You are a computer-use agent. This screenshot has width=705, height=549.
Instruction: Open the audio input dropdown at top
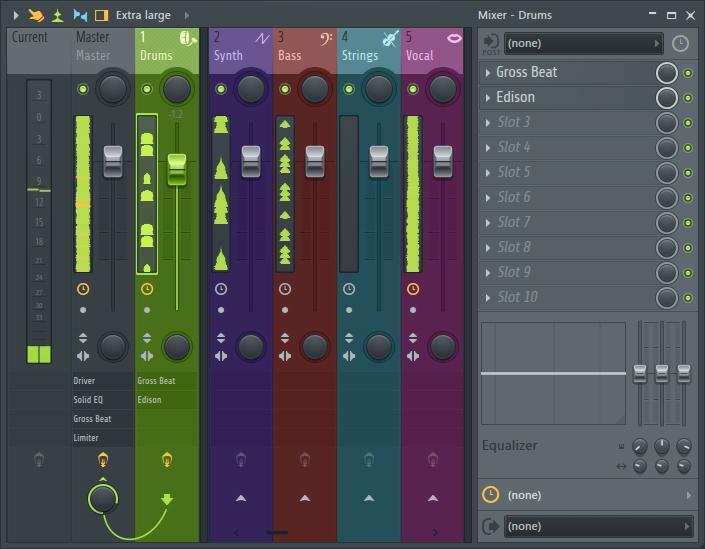click(584, 44)
